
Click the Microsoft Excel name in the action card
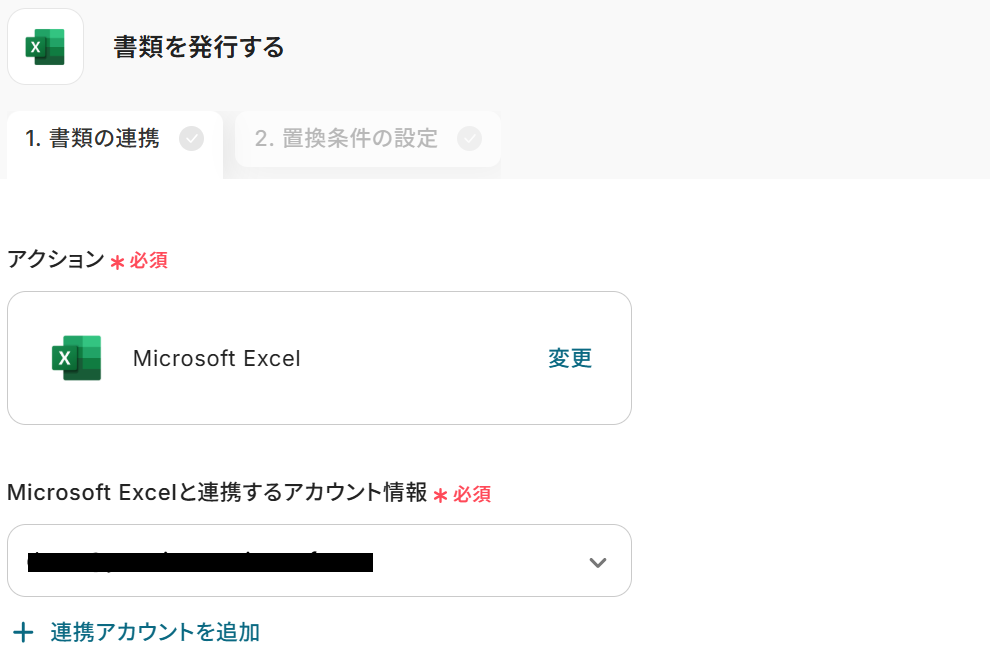216,358
